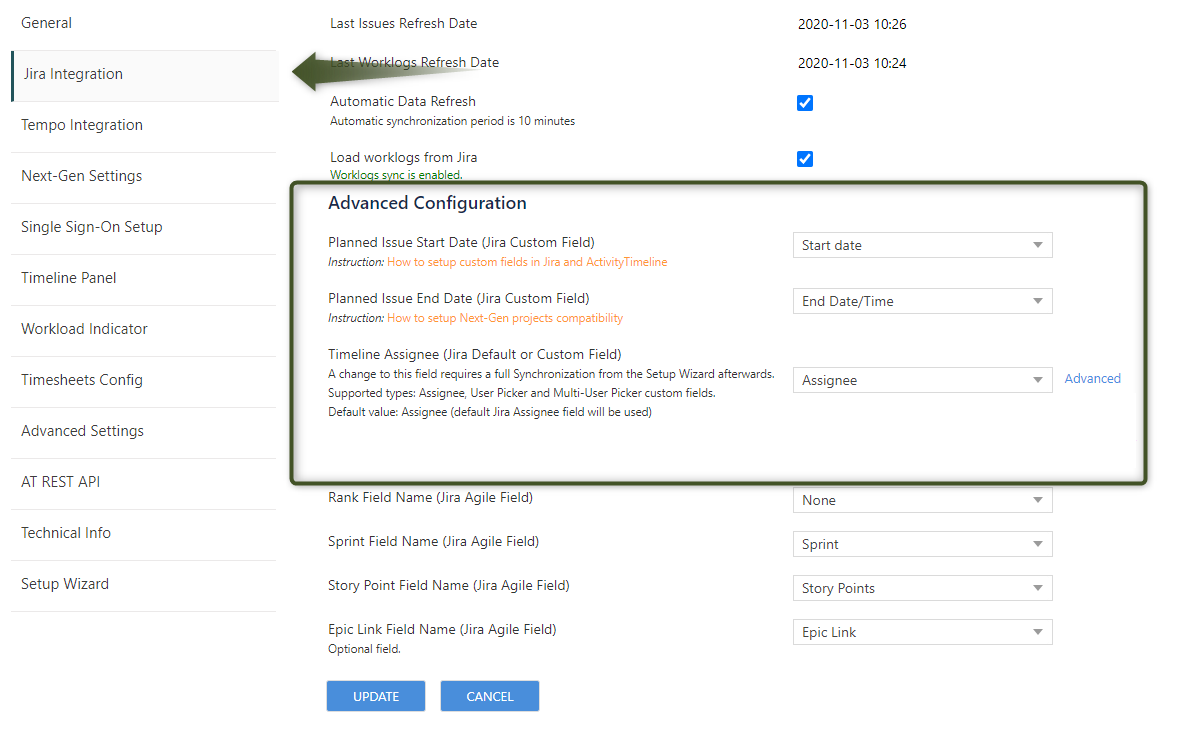Toggle Automatic Data Refresh checkbox
The width and height of the screenshot is (1187, 729).
pos(805,103)
